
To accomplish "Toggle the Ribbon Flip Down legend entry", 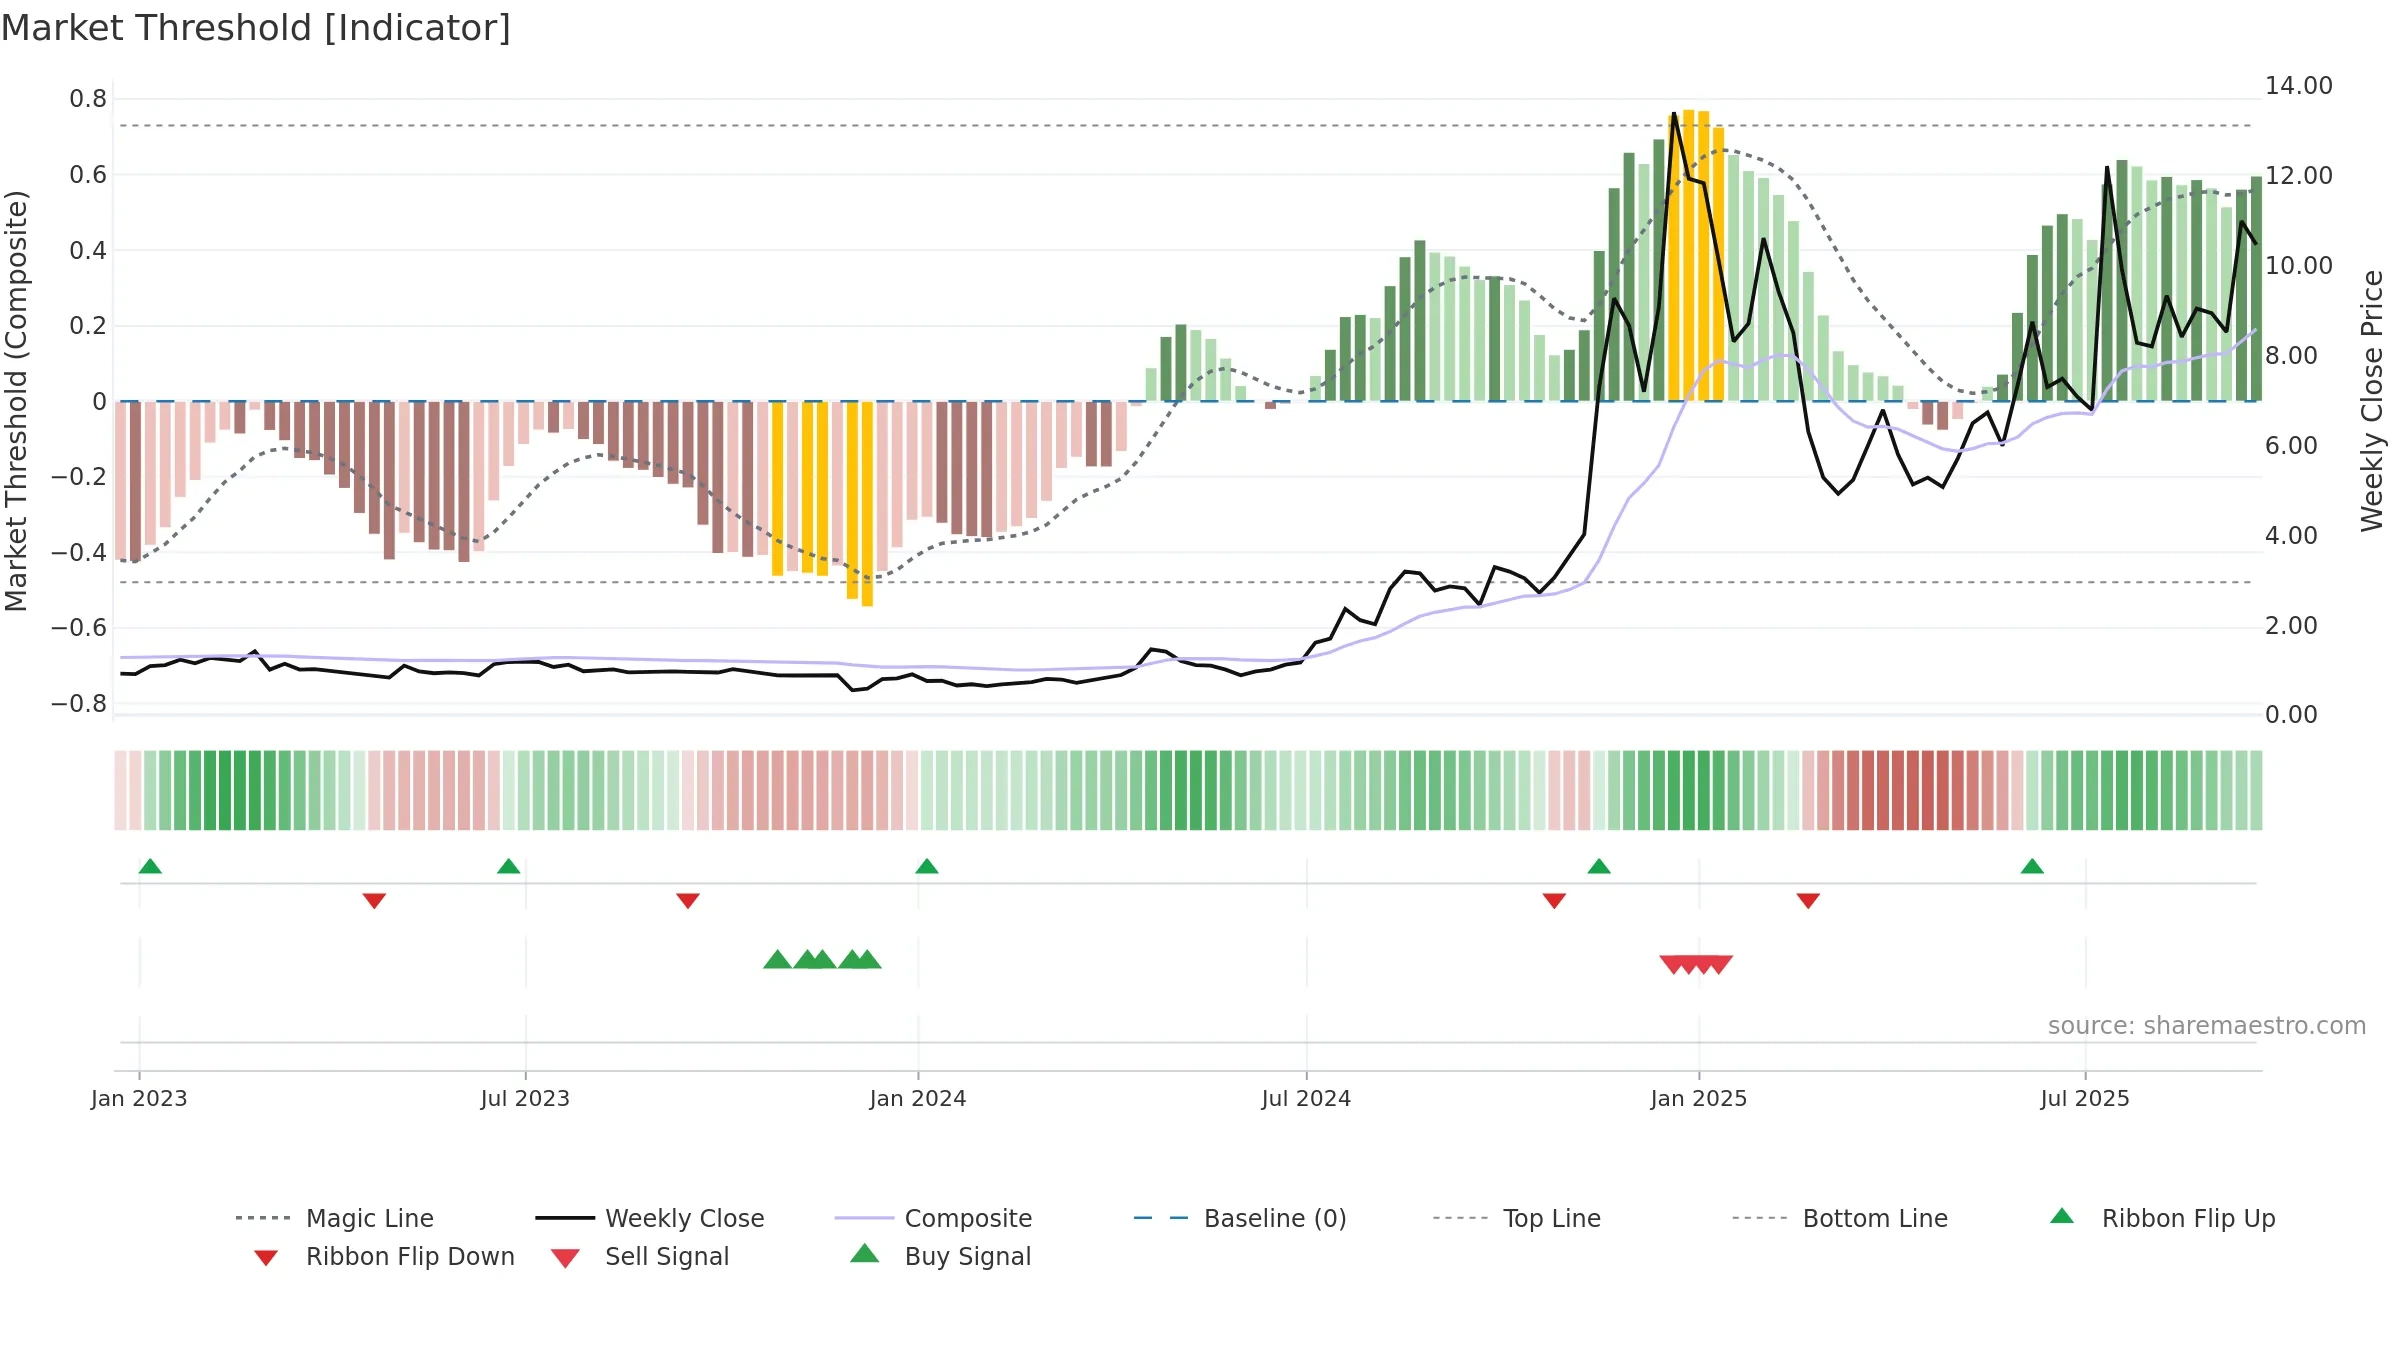I will tap(384, 1256).
